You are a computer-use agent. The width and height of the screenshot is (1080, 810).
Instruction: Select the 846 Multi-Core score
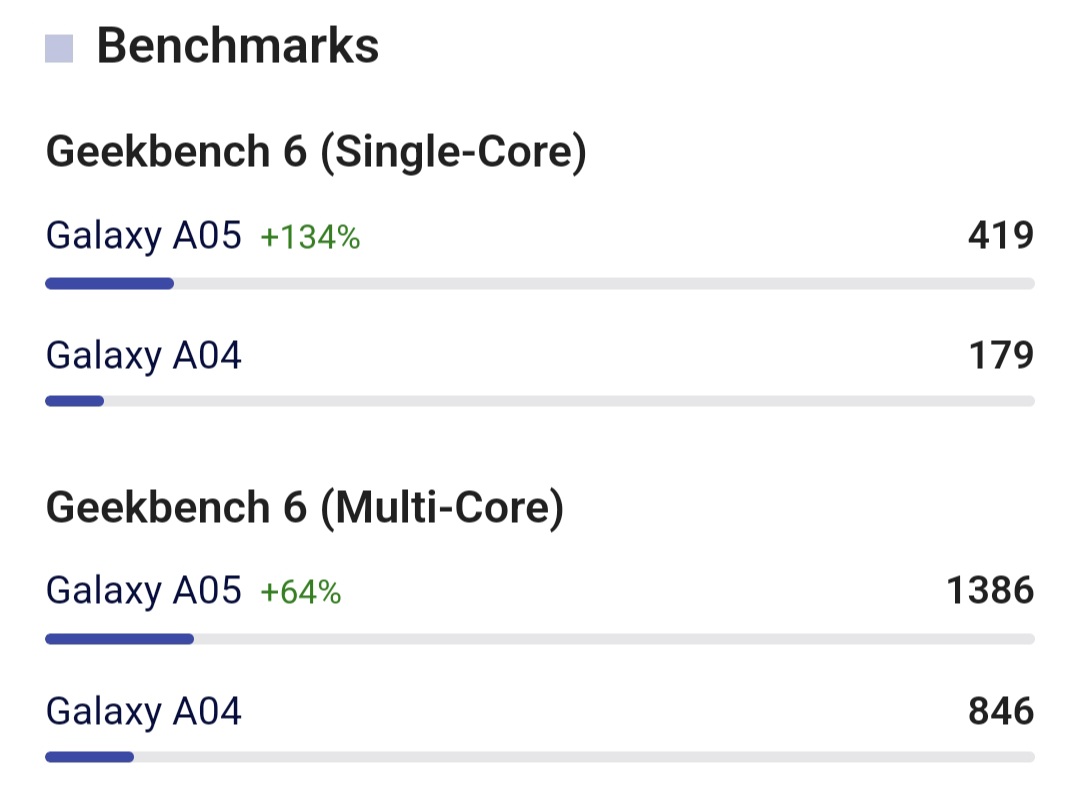pos(1001,711)
